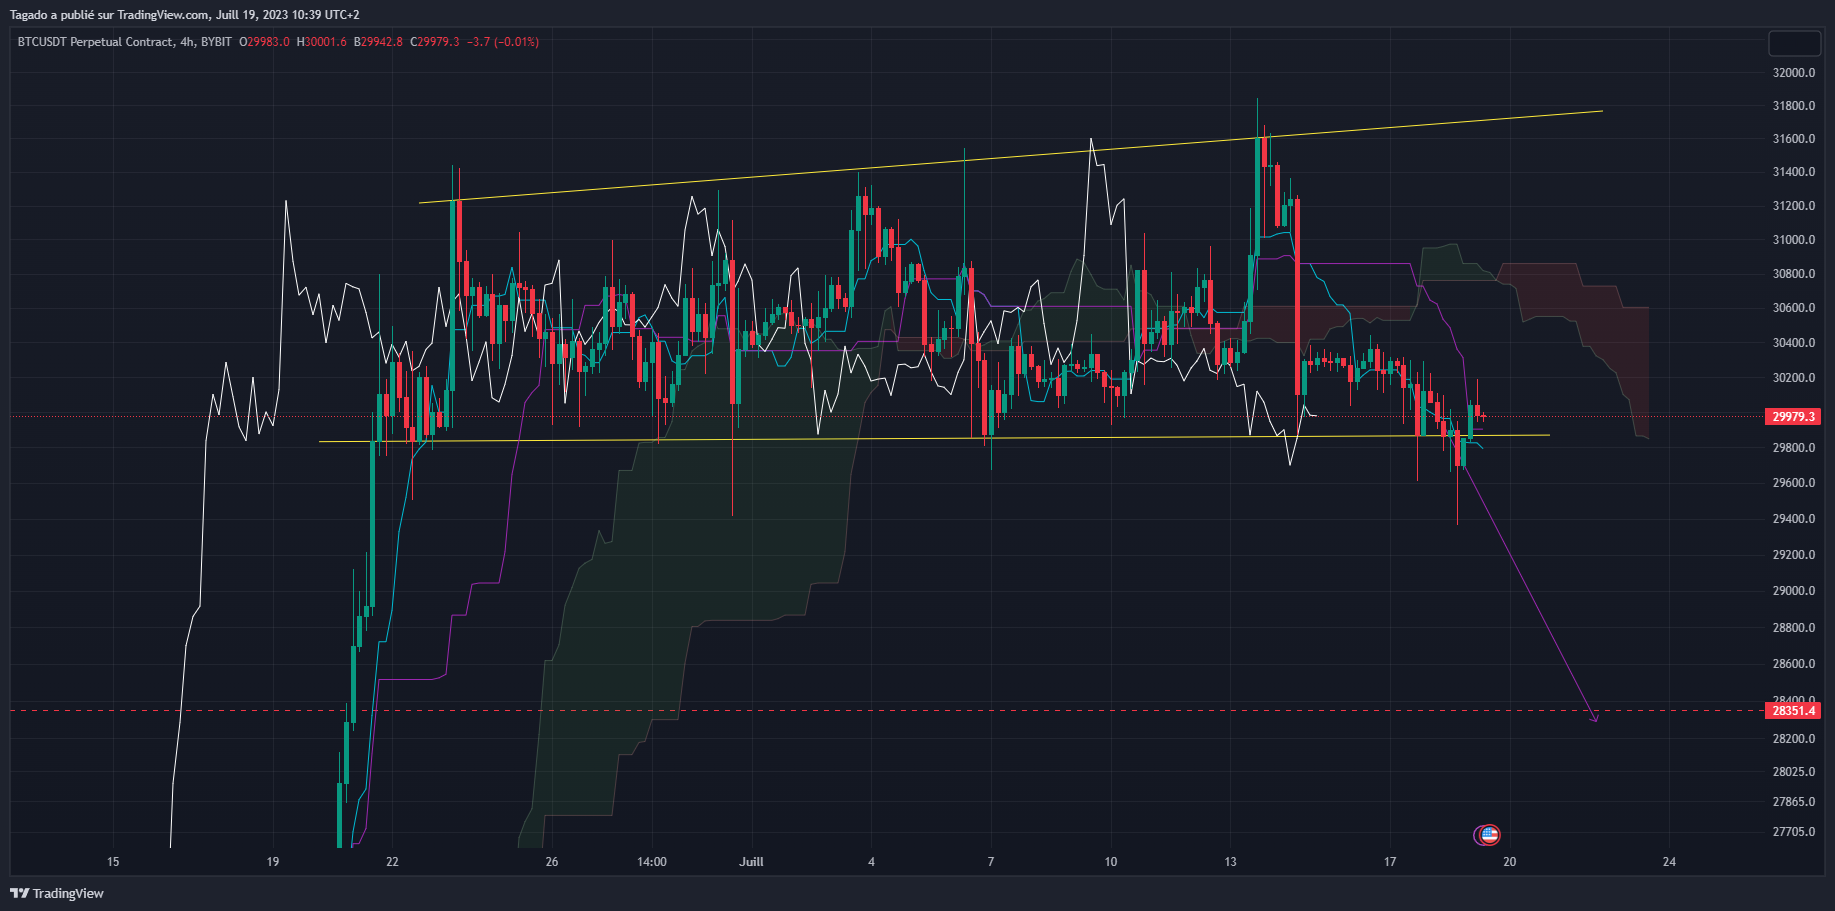Click the opening price value O29983.0
1835x911 pixels.
click(x=264, y=42)
